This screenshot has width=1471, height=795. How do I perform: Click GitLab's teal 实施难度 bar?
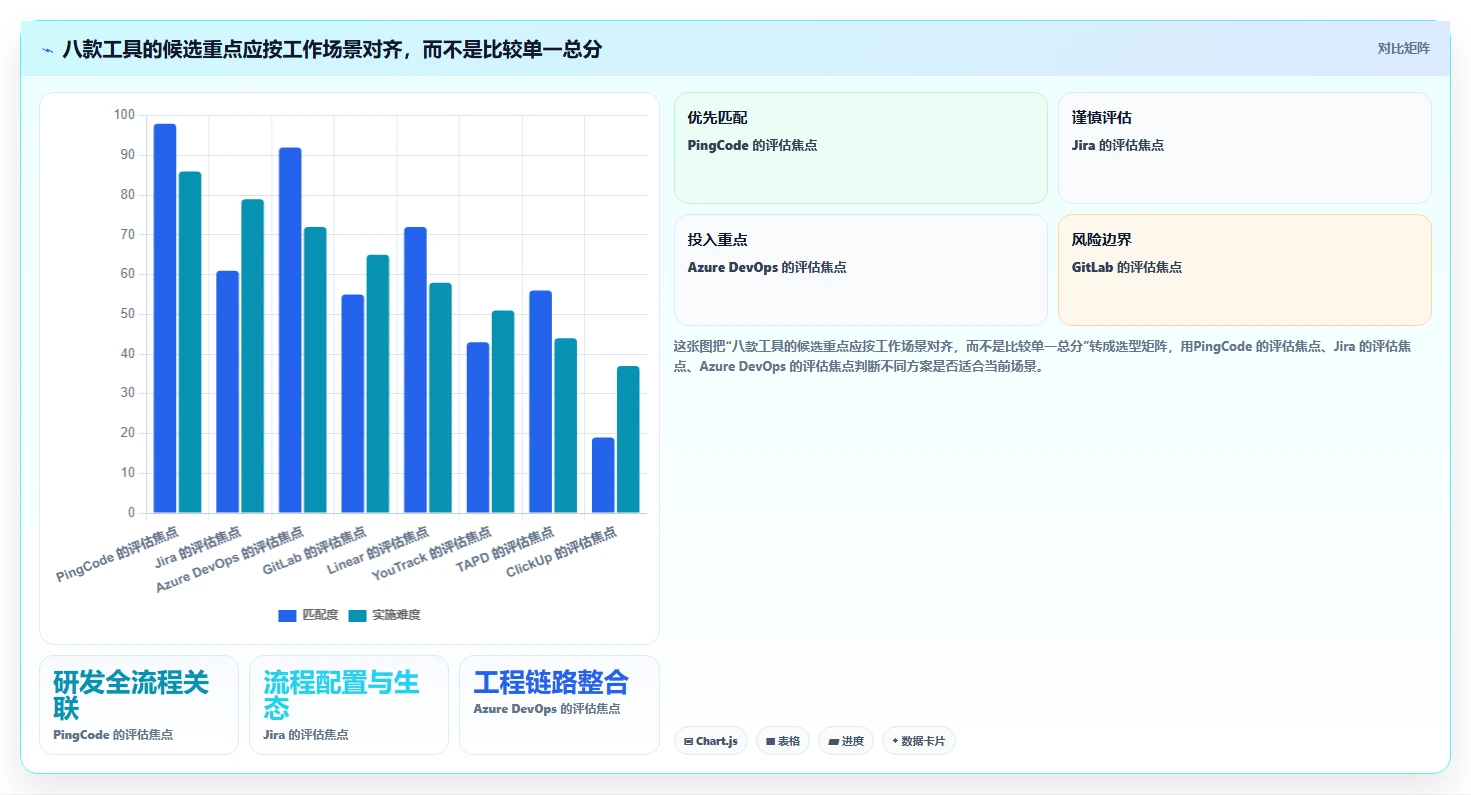378,384
